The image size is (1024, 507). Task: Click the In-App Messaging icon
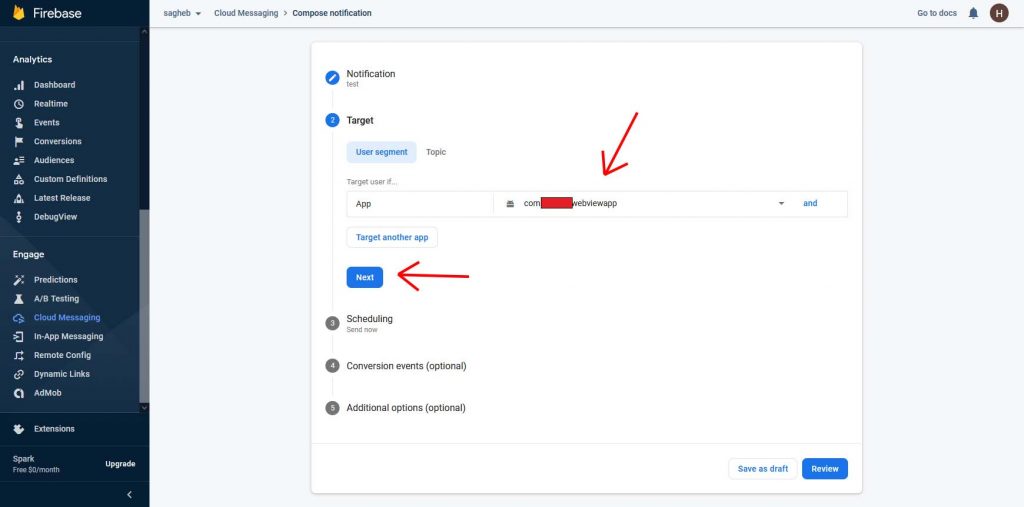(x=19, y=336)
